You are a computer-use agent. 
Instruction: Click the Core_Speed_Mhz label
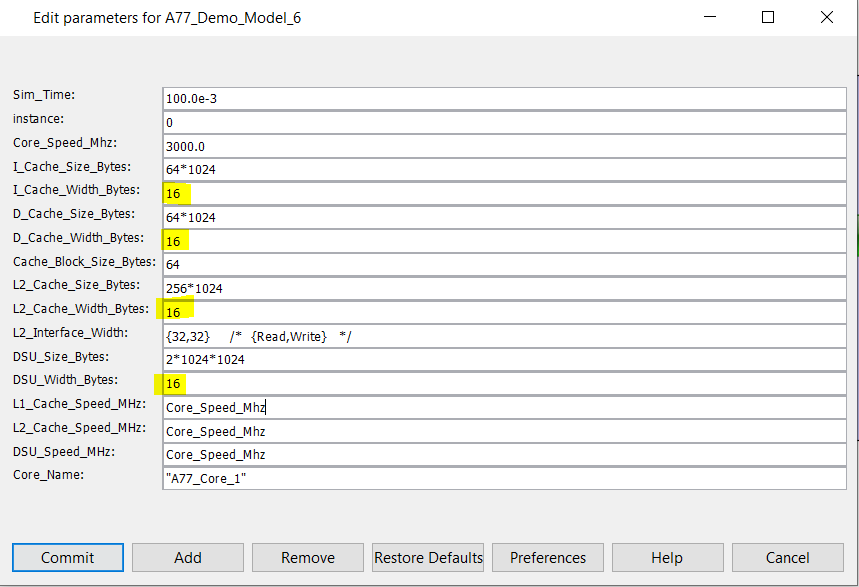(x=65, y=143)
